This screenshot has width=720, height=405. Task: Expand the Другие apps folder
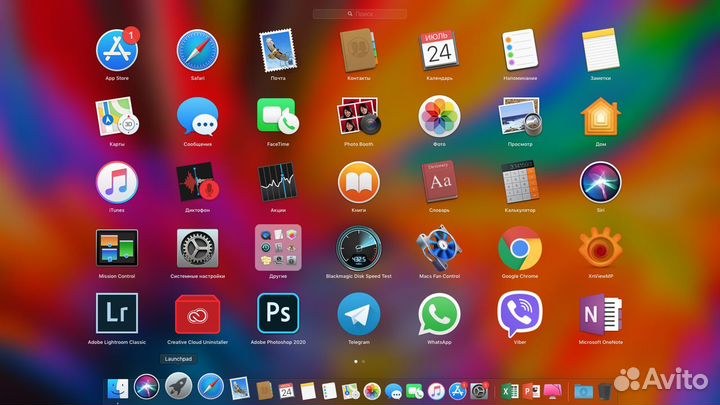[278, 248]
